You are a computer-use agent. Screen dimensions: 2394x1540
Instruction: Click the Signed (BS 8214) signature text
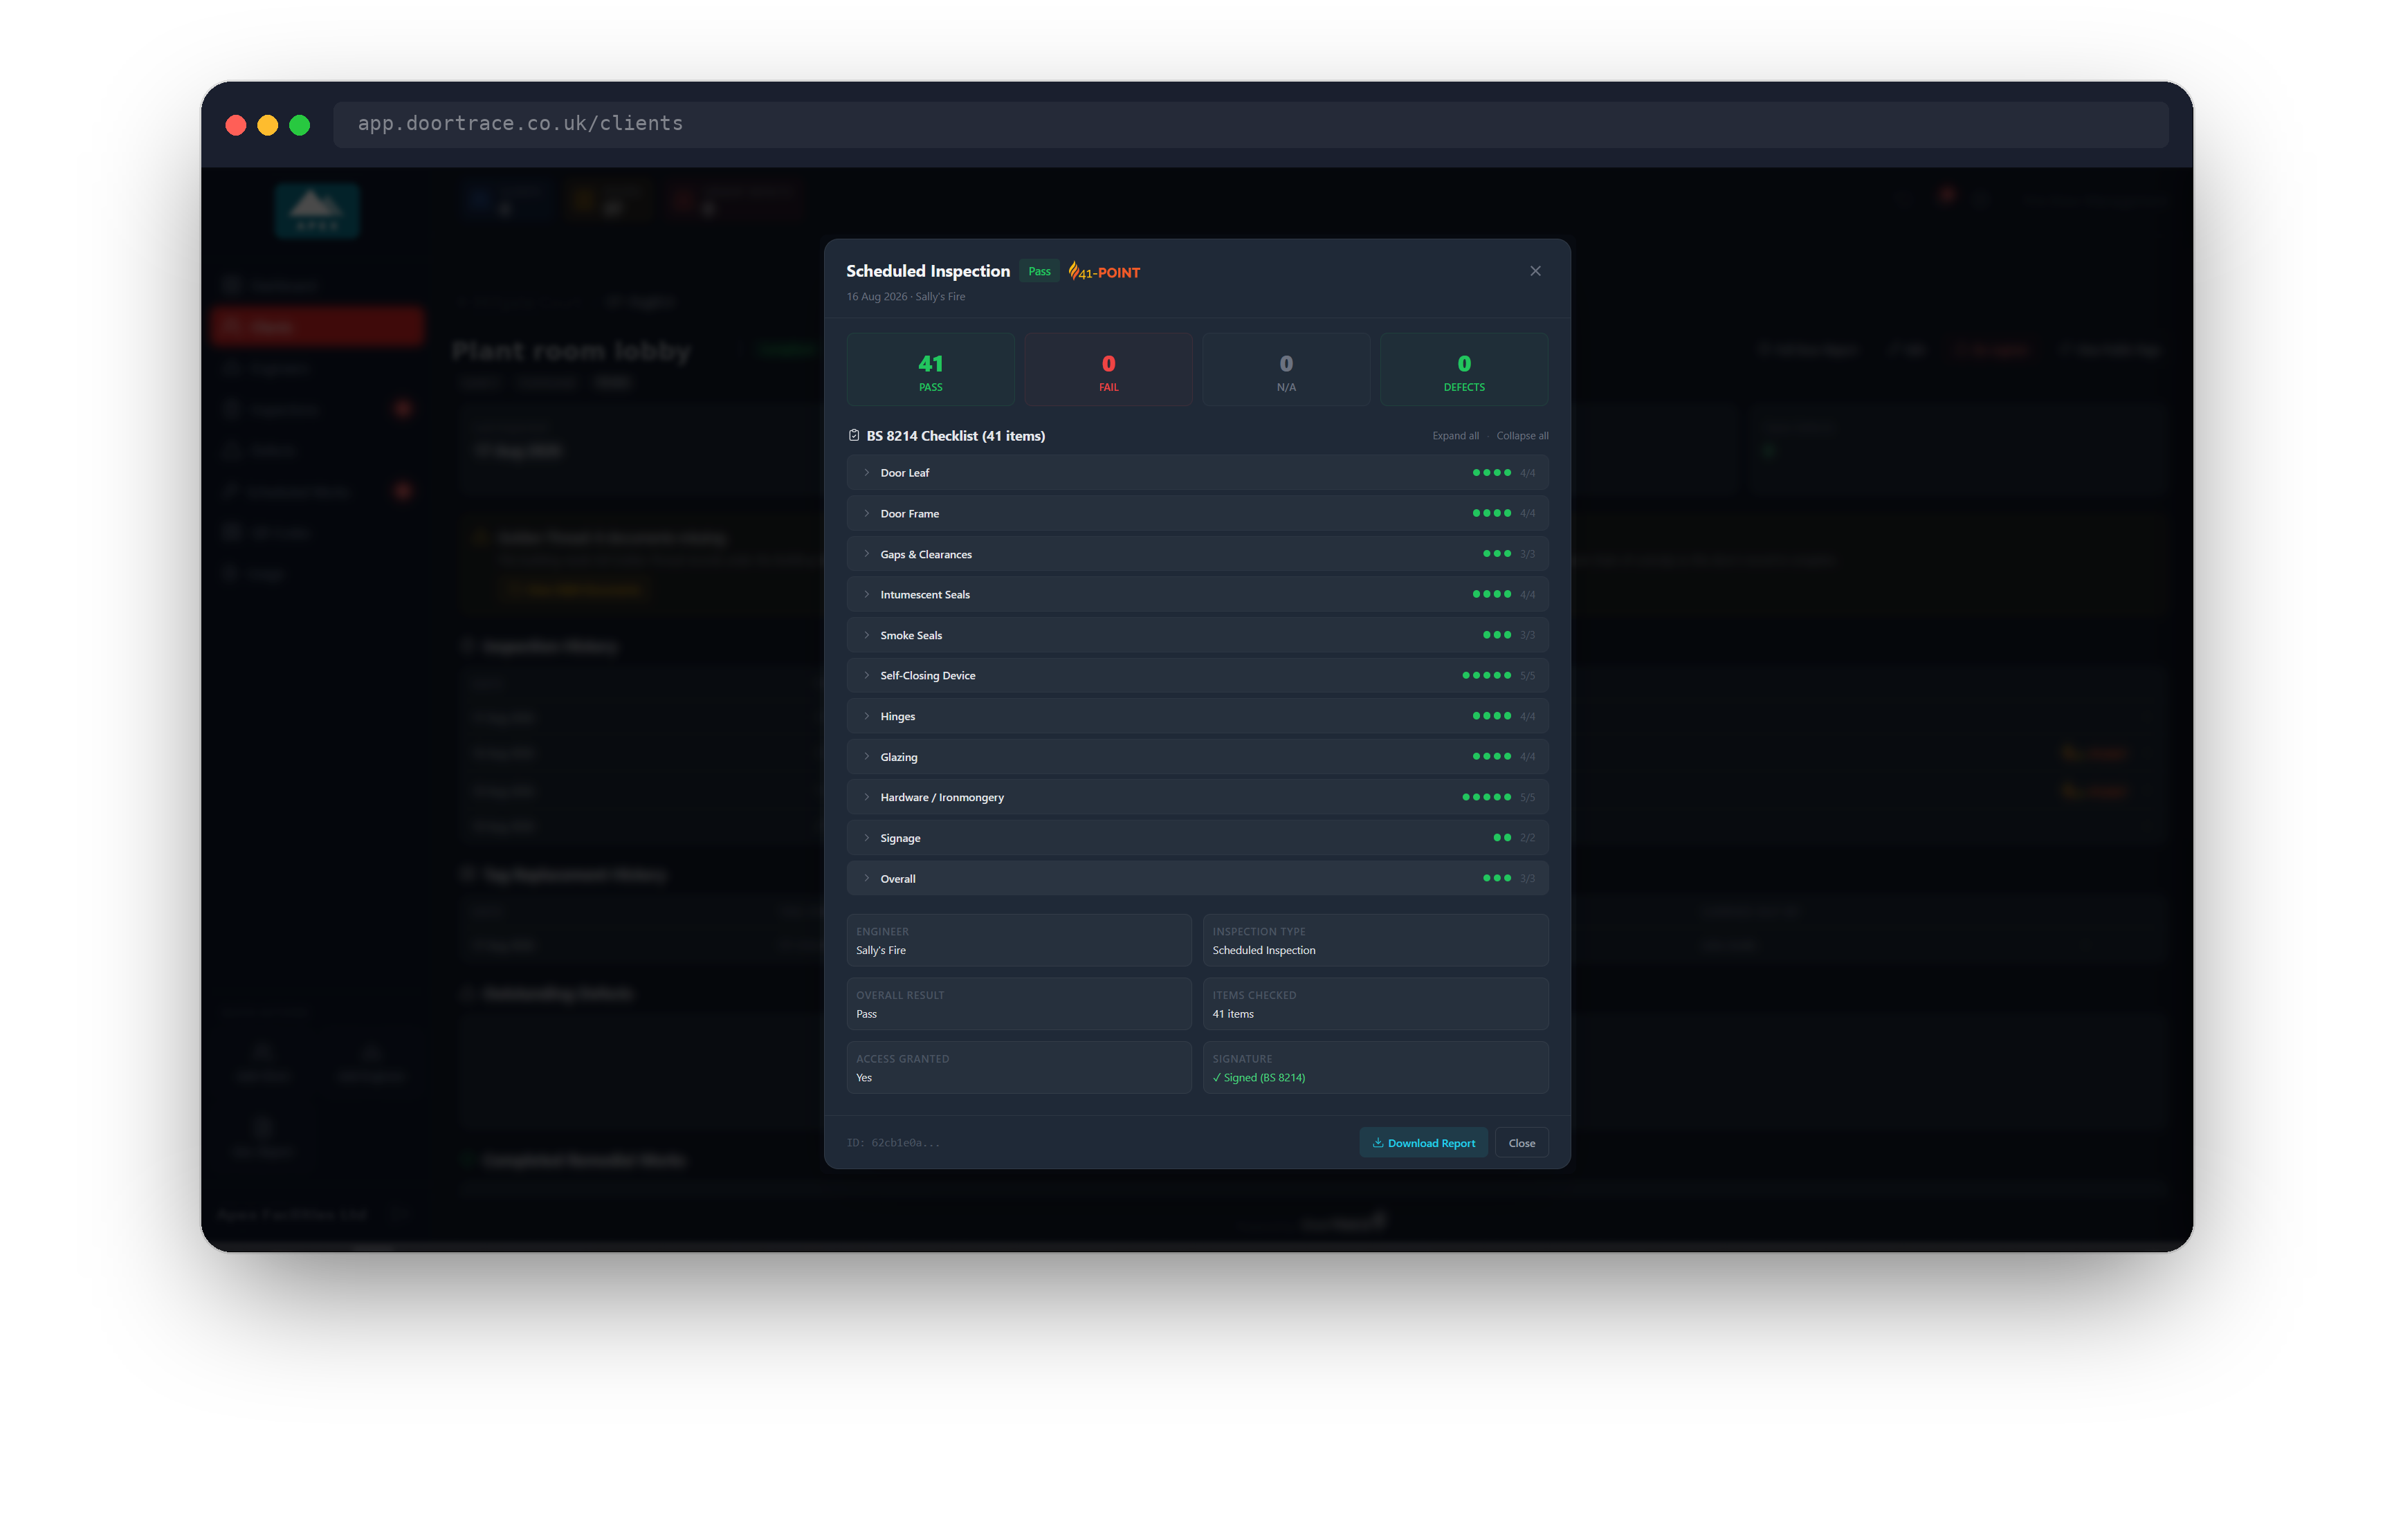(x=1259, y=1078)
